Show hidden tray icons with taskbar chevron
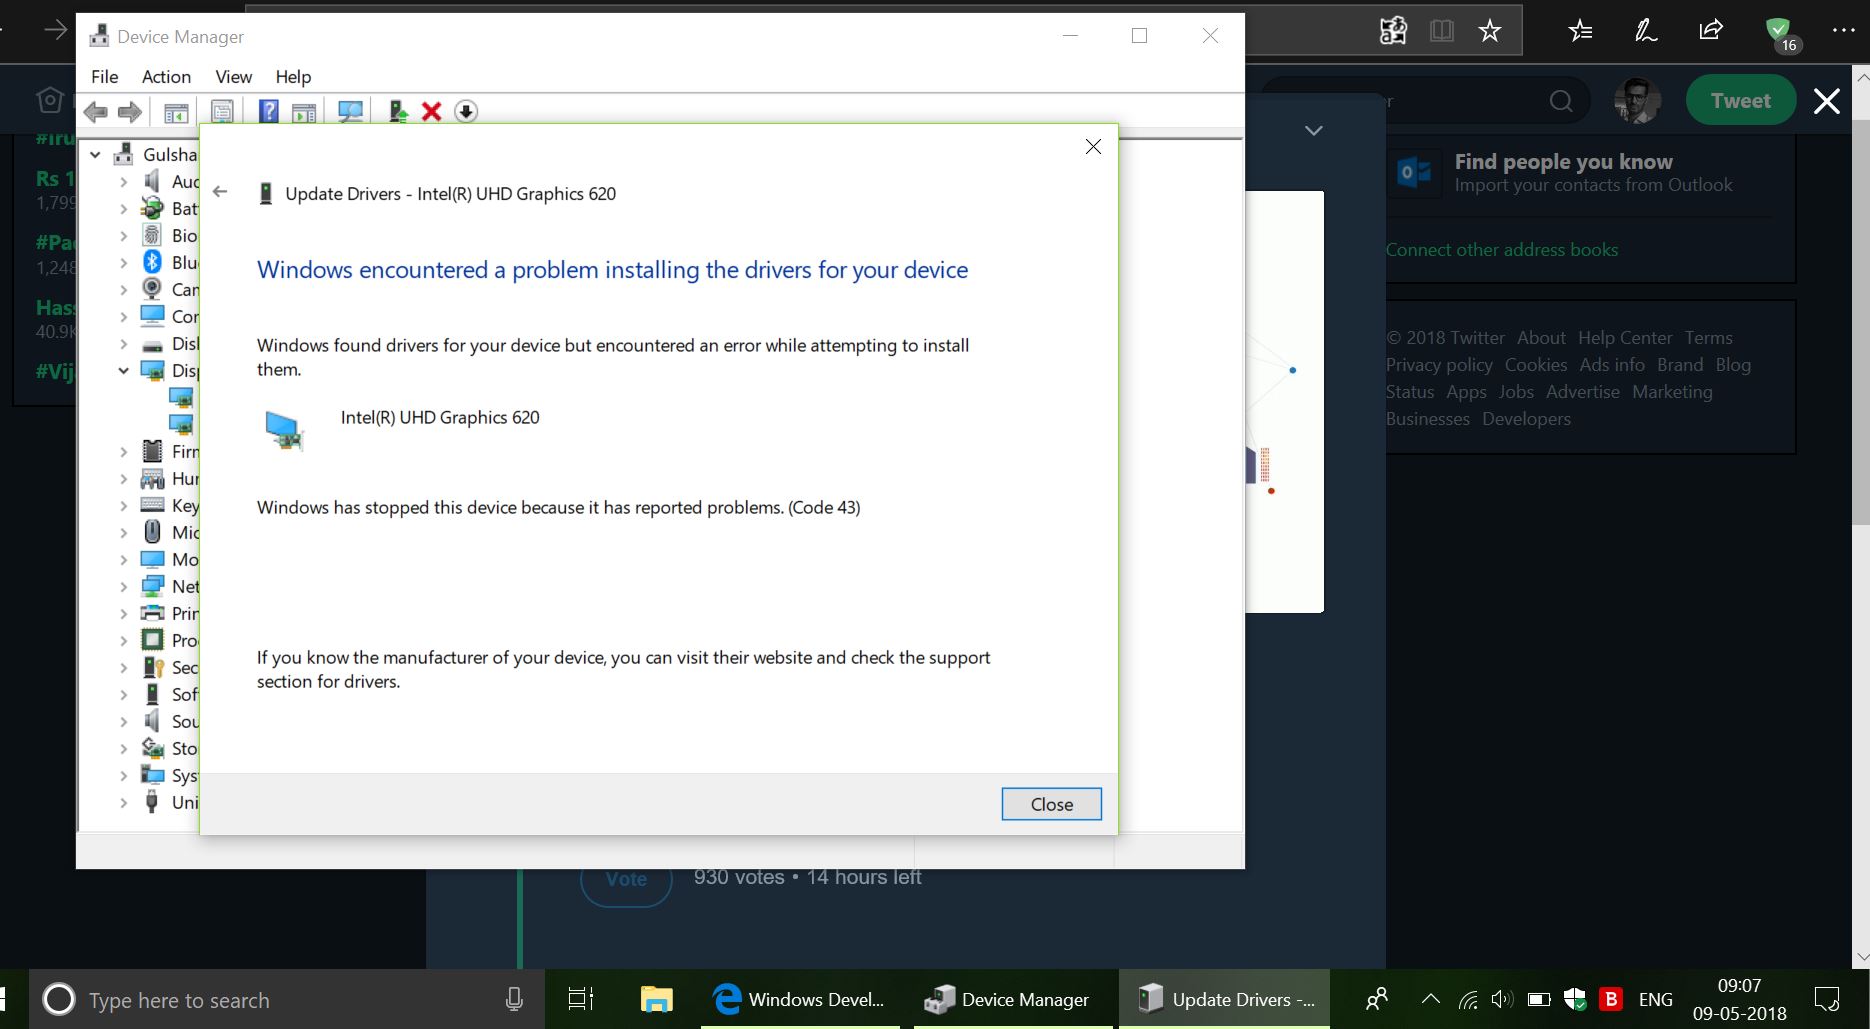1870x1029 pixels. pos(1431,999)
